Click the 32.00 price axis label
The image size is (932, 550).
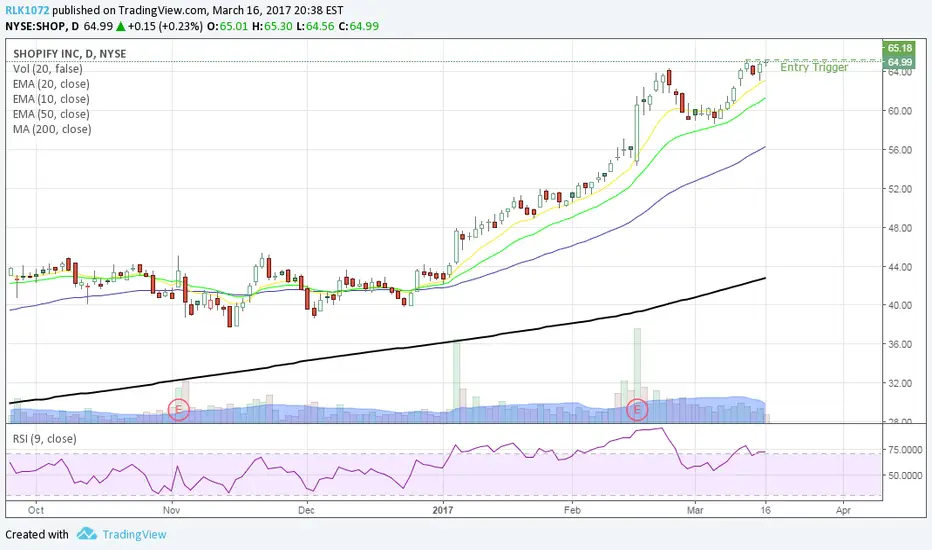coord(900,383)
